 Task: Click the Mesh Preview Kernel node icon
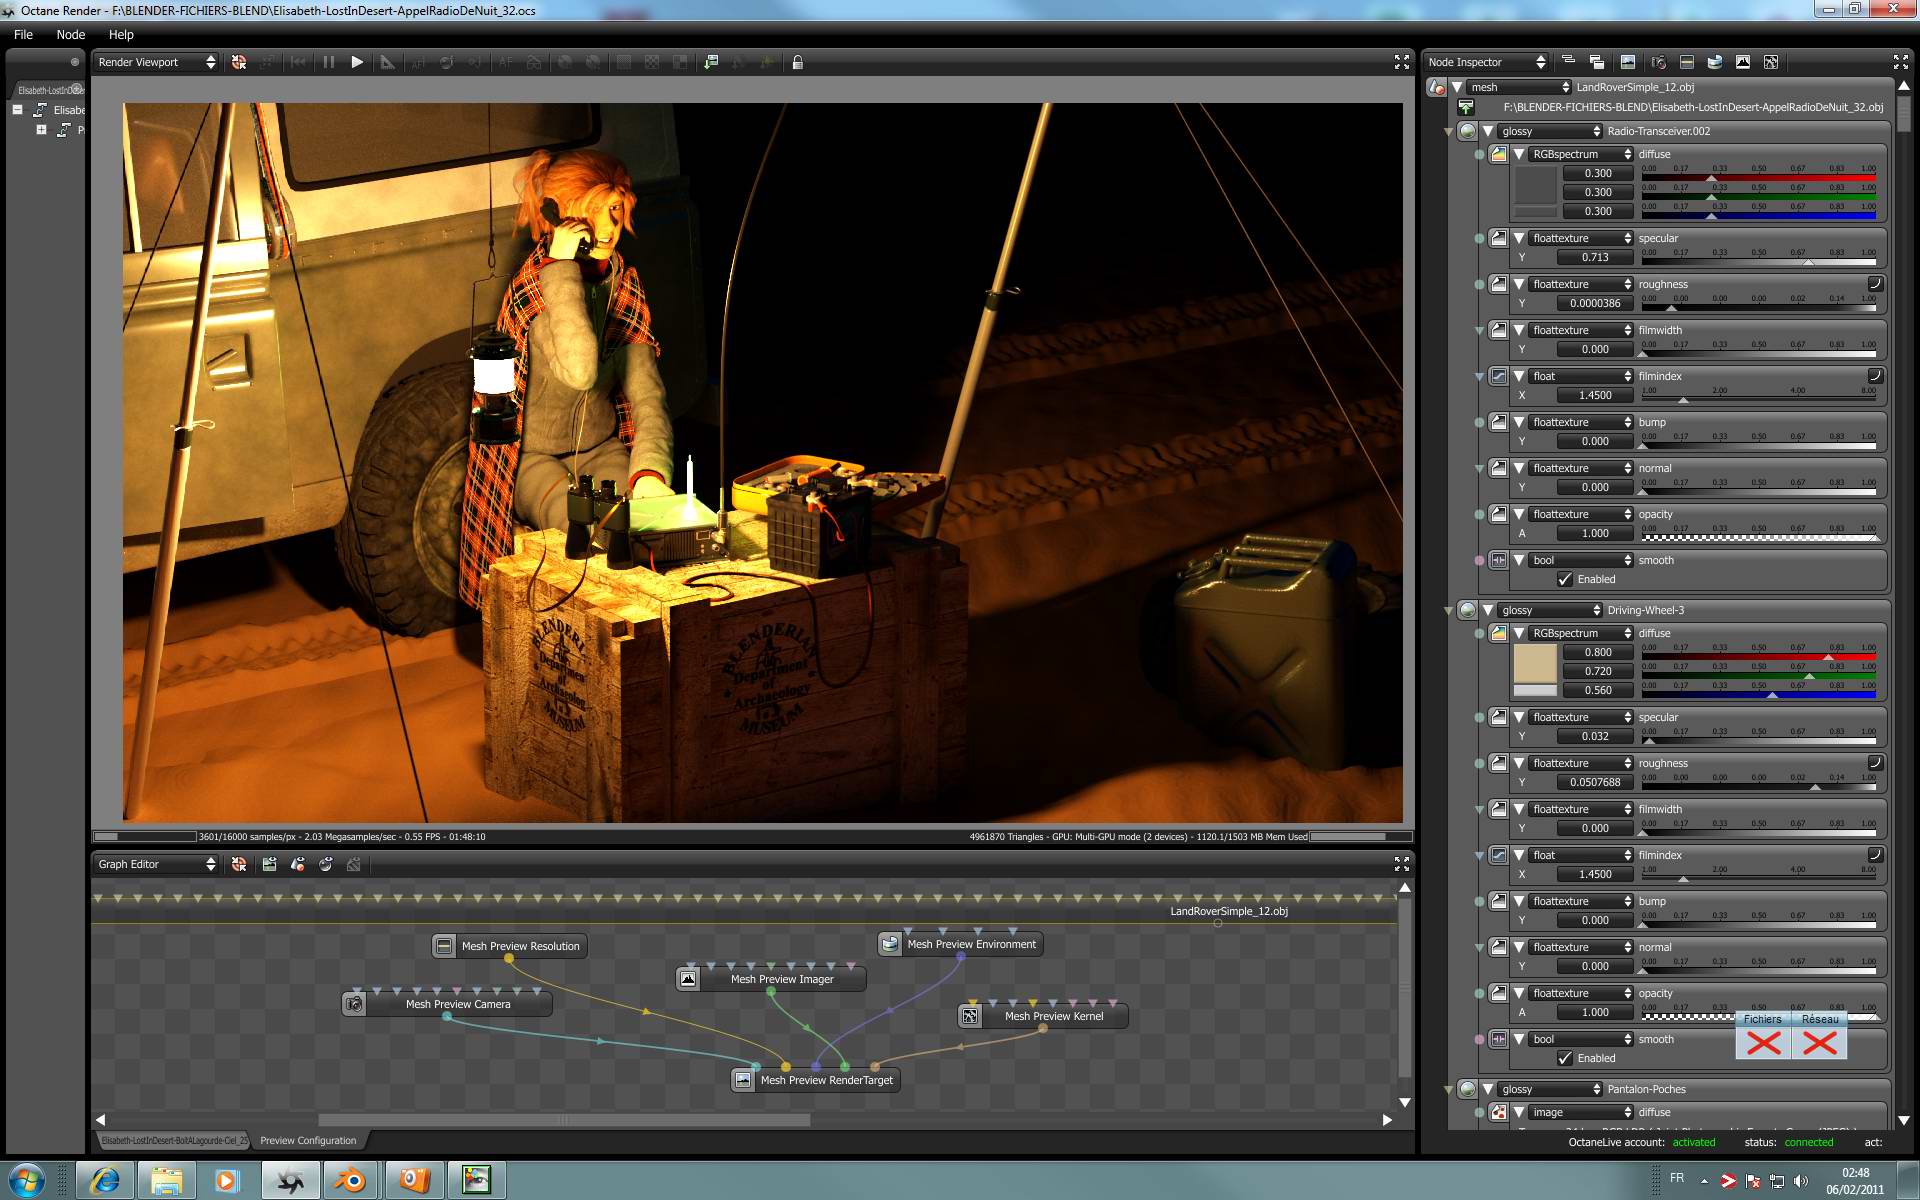click(969, 1016)
